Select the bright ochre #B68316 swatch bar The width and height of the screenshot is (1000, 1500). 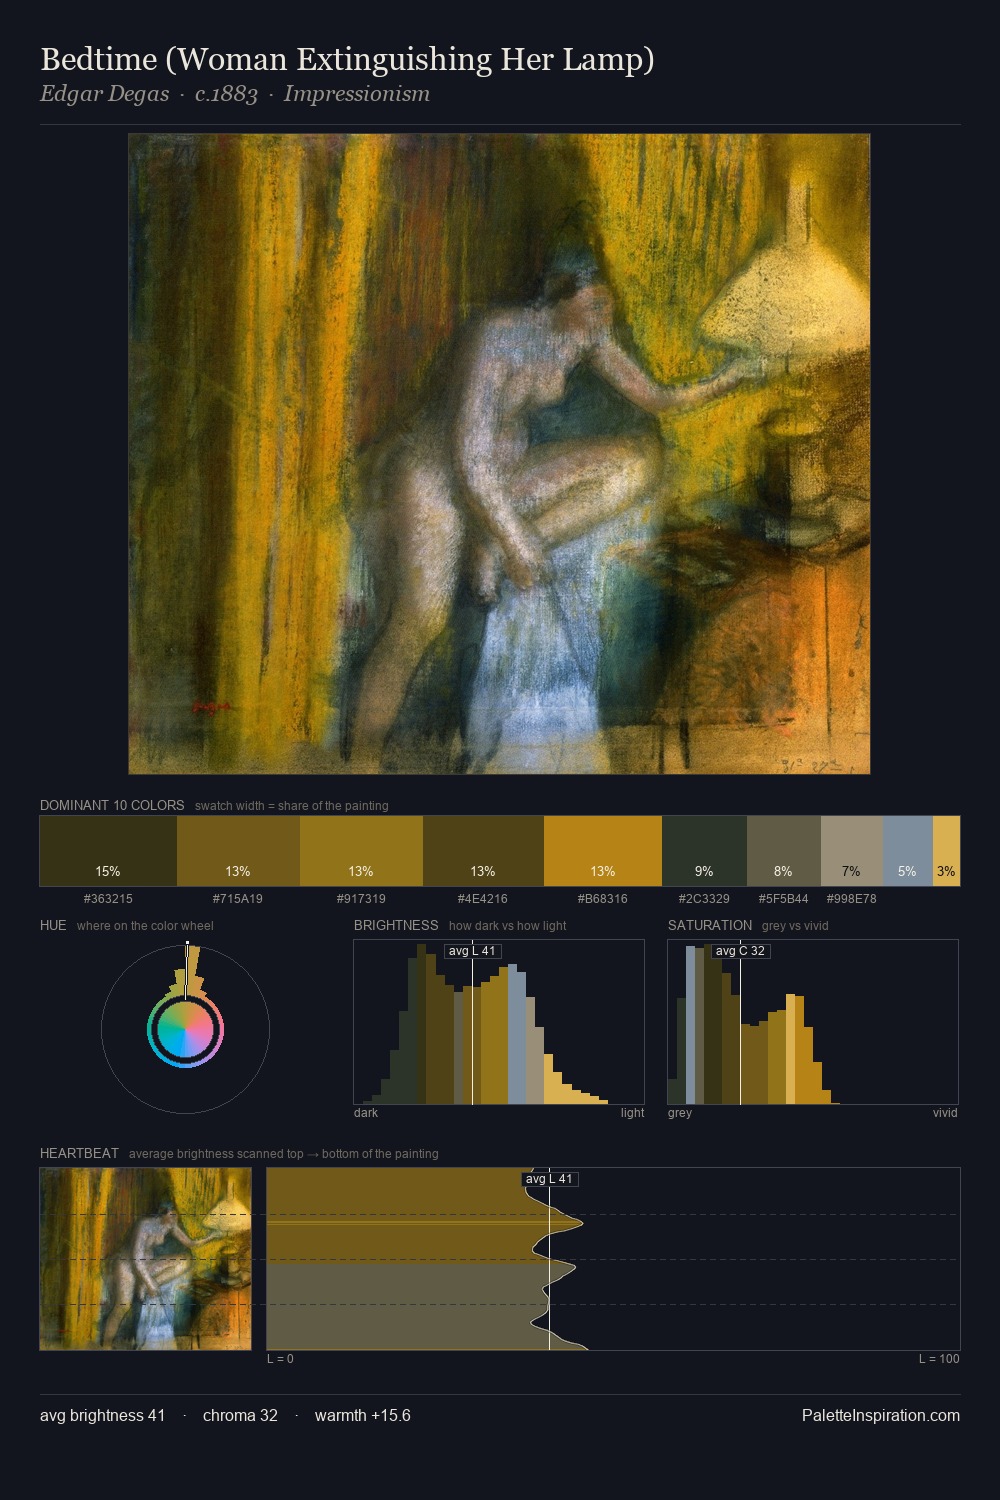point(603,851)
